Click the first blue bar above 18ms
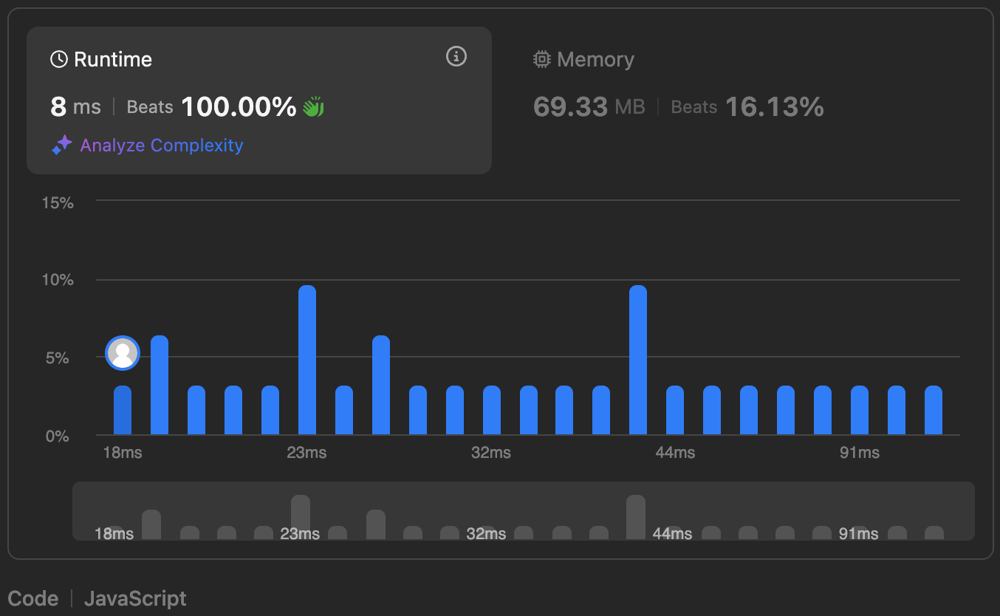1000x616 pixels. [122, 410]
